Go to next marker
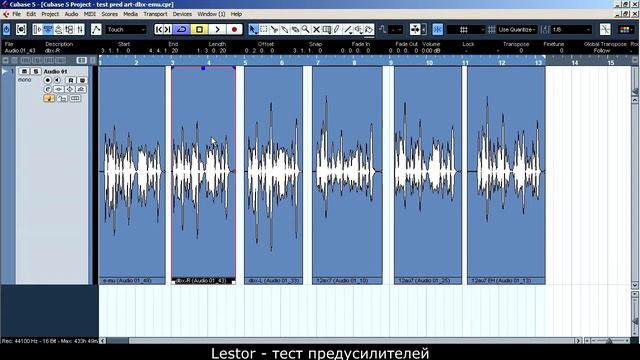This screenshot has height=360, width=640. point(168,29)
